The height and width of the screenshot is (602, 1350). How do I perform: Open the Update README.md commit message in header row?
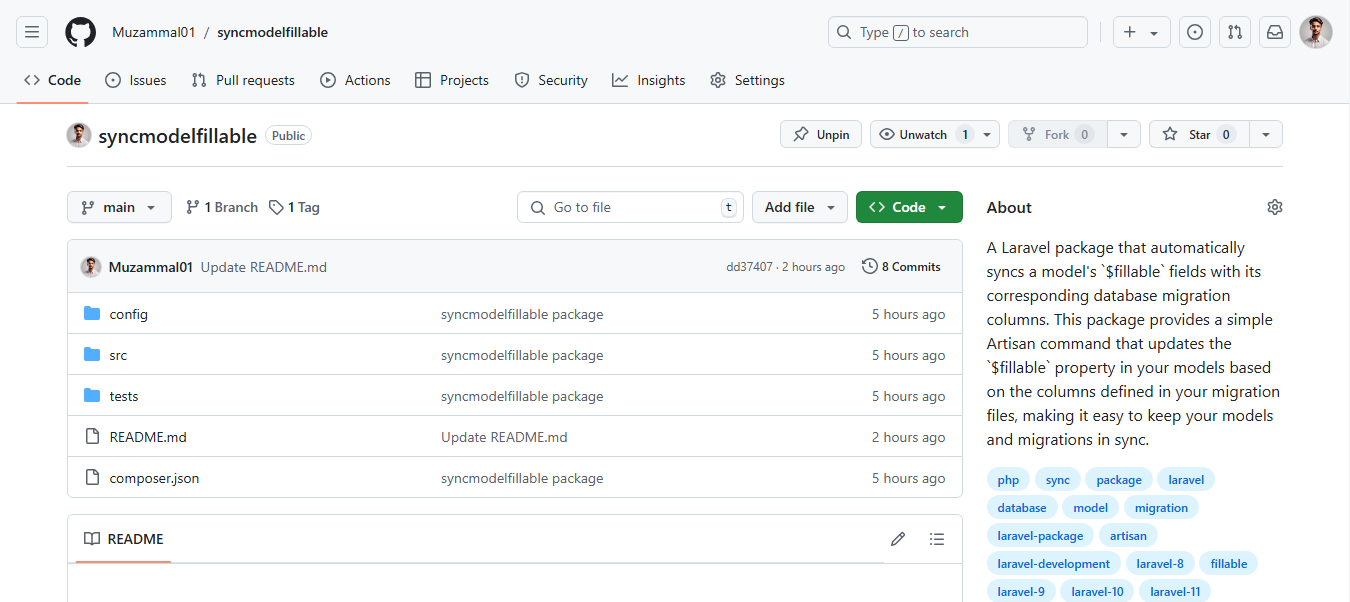point(264,267)
